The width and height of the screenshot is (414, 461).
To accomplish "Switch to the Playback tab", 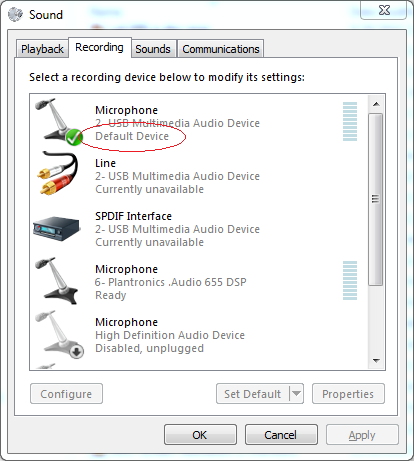I will coord(42,49).
